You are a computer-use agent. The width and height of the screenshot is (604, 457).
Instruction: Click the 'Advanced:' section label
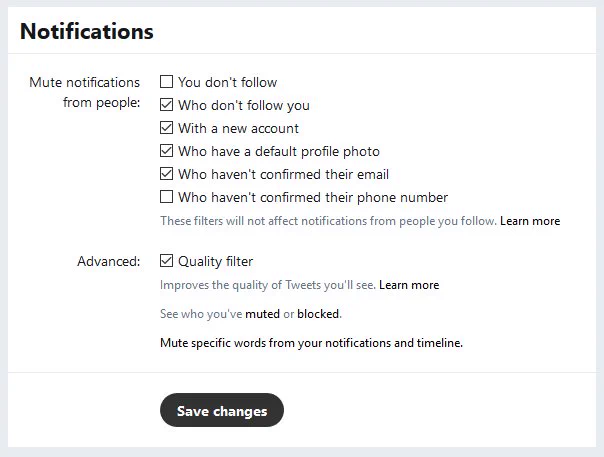pos(109,261)
